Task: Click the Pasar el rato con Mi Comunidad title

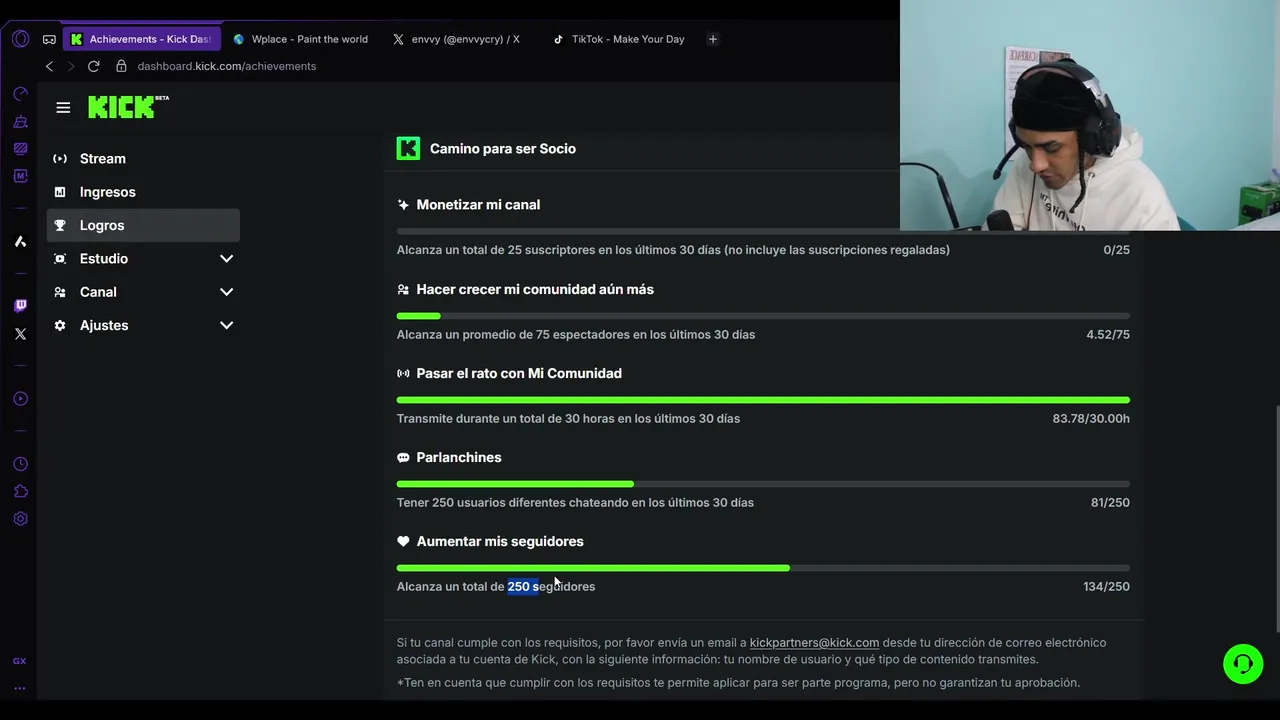Action: [519, 373]
